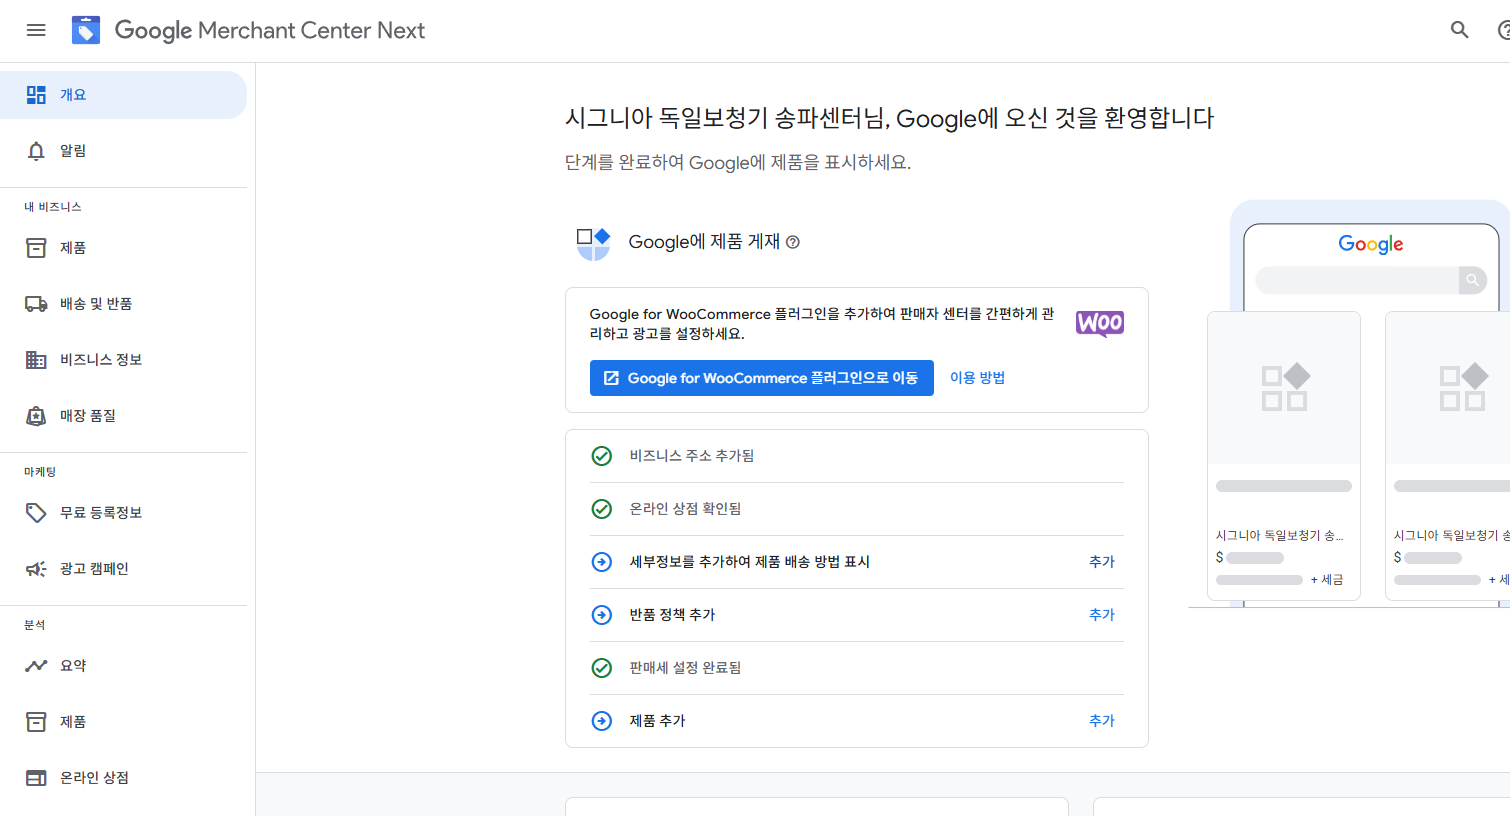Click 추가 next to 반품 정책 추가
The height and width of the screenshot is (816, 1510).
click(x=1101, y=614)
